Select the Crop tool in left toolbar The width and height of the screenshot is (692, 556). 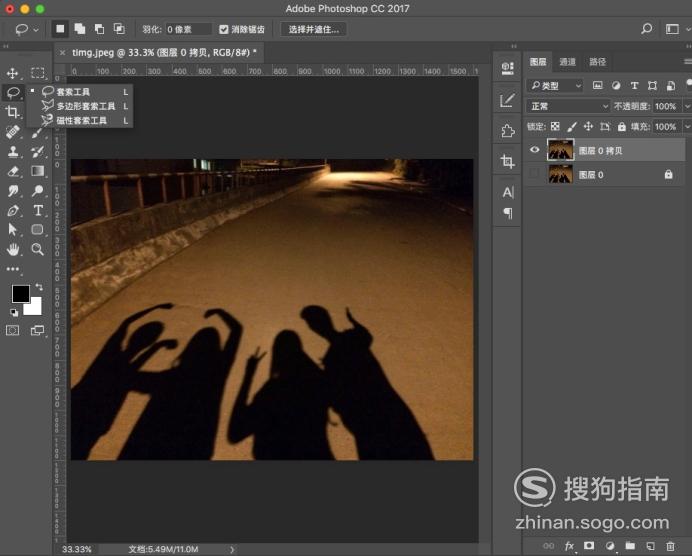click(x=12, y=112)
